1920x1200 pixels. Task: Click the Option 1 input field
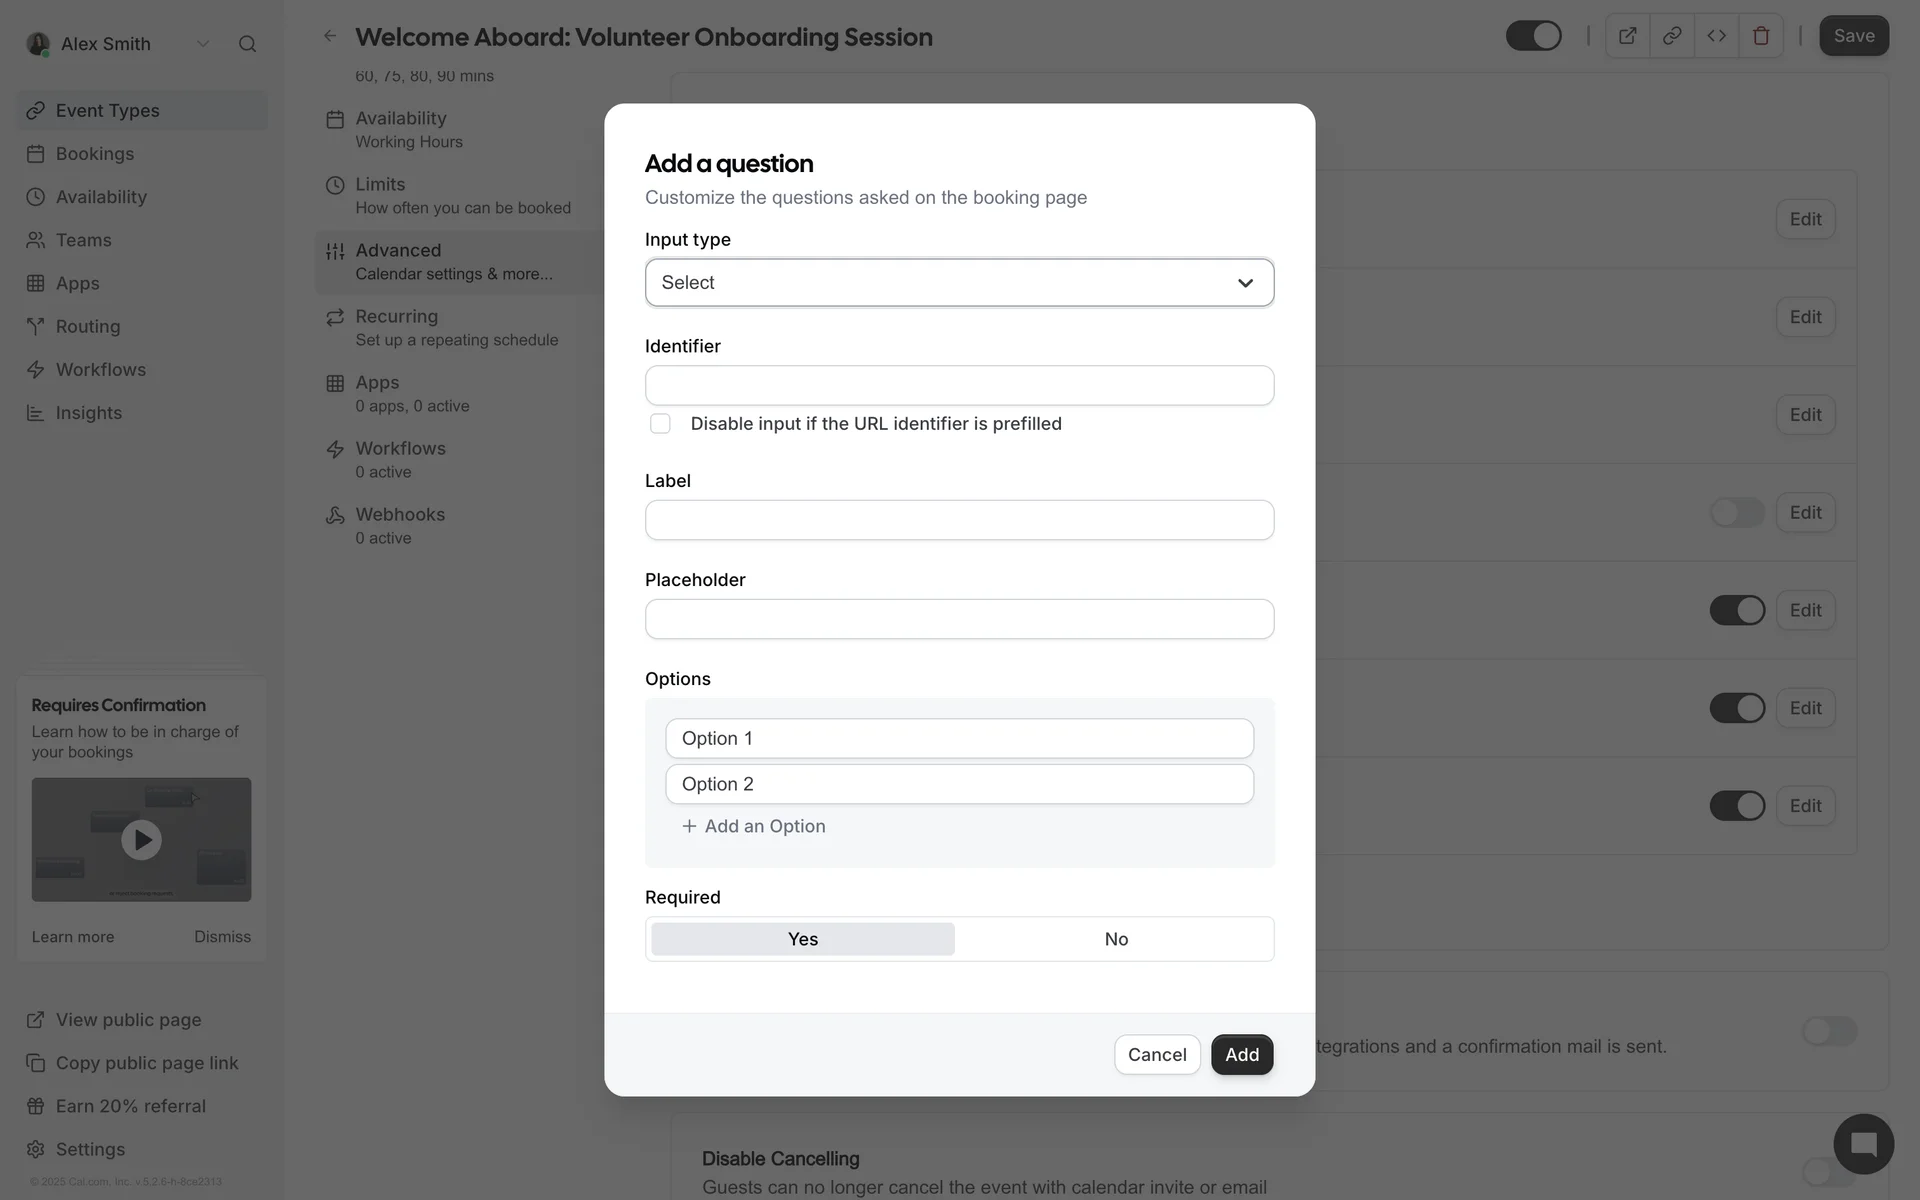point(959,739)
